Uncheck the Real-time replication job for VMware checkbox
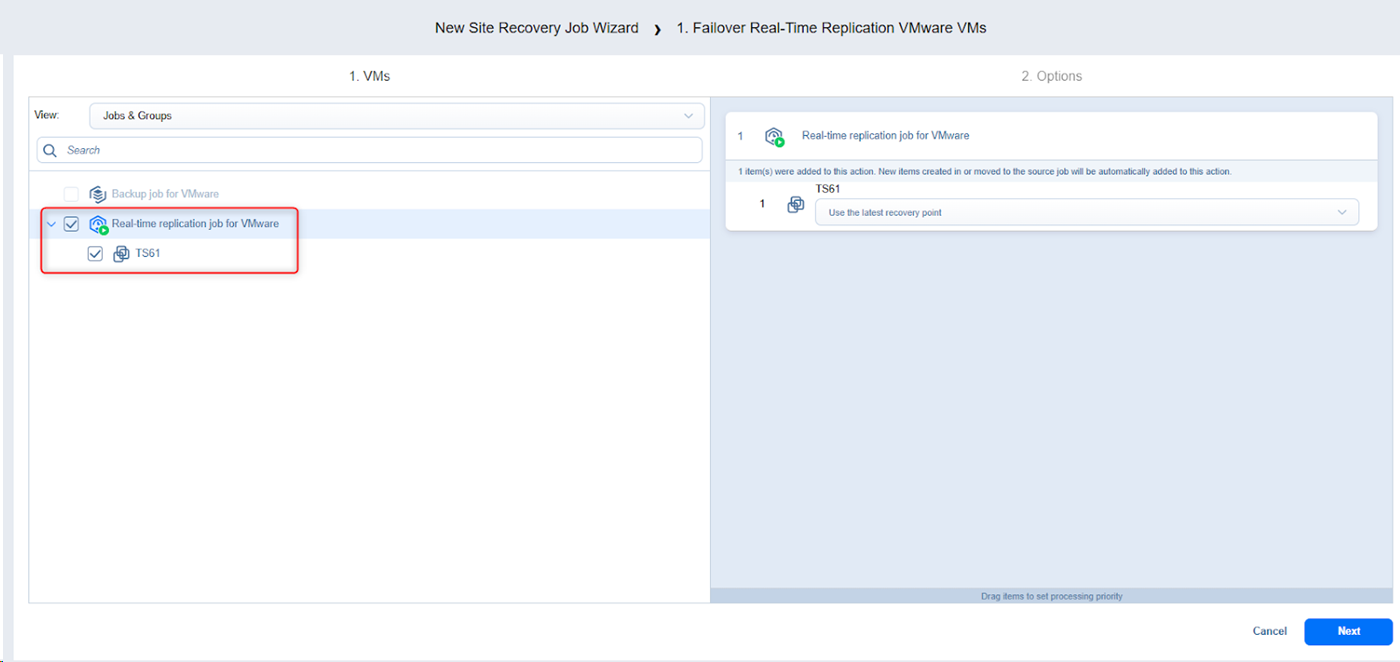Viewport: 1400px width, 662px height. pyautogui.click(x=71, y=224)
